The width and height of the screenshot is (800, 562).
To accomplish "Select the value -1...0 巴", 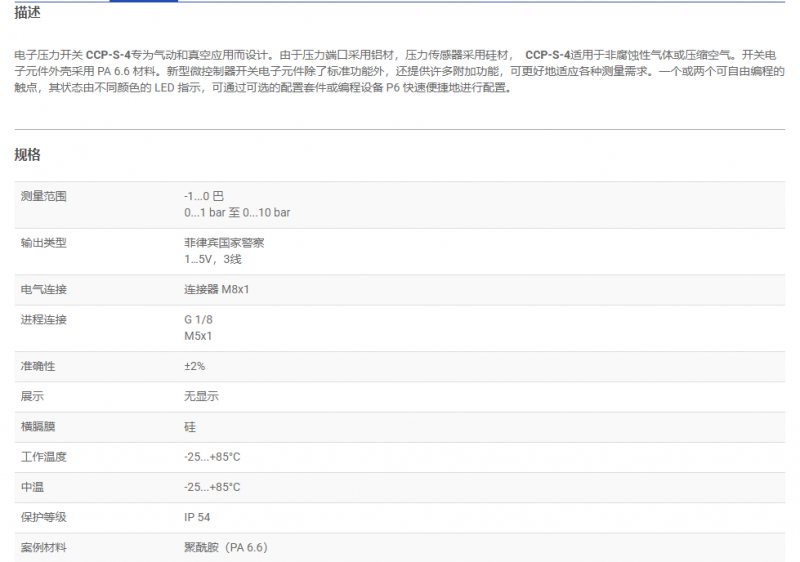I will click(x=204, y=196).
